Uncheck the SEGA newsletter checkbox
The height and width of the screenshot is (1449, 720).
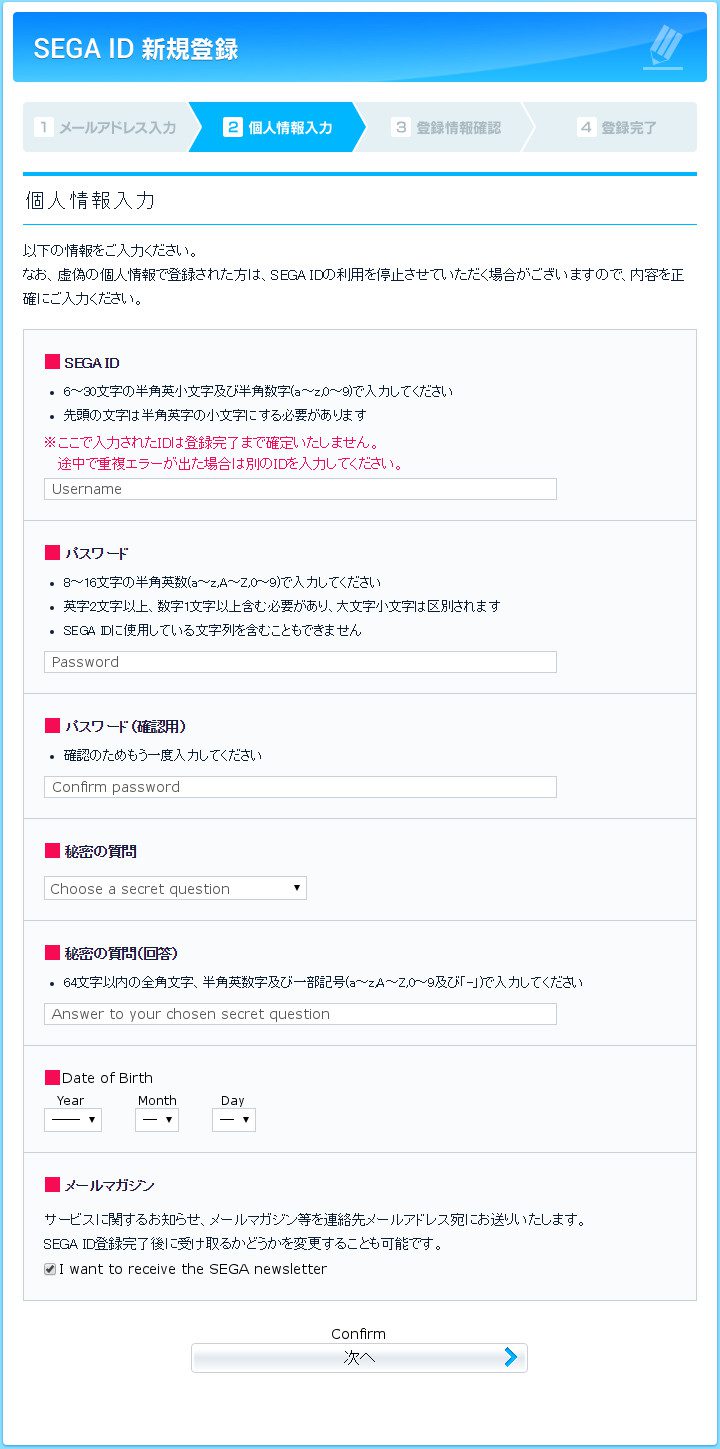50,1269
